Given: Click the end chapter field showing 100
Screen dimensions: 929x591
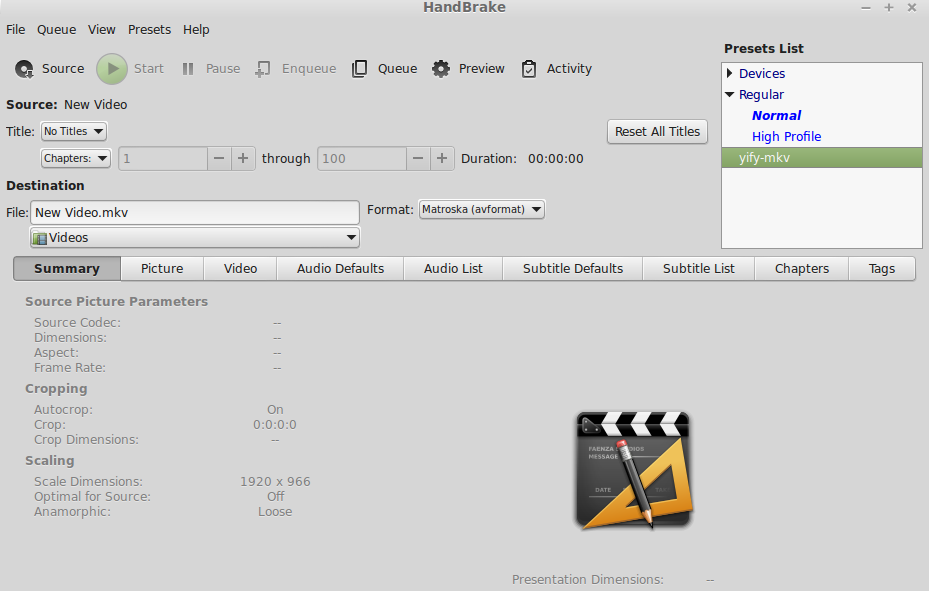Looking at the screenshot, I should coord(362,159).
